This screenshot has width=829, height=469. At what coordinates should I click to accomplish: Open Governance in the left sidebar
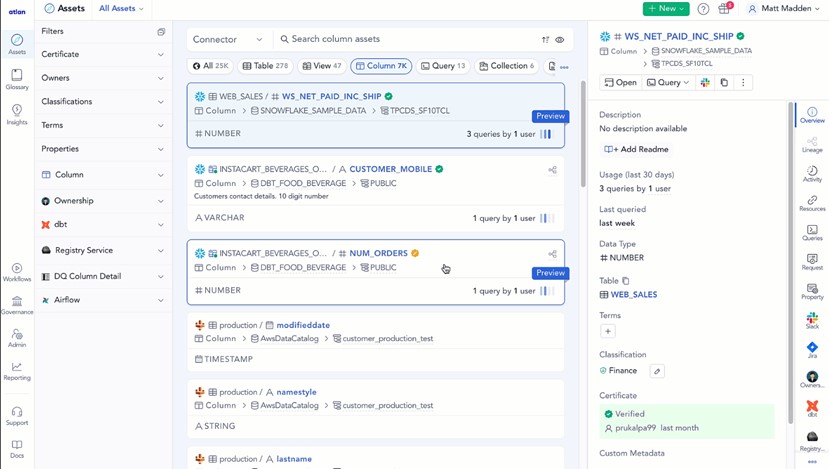17,305
